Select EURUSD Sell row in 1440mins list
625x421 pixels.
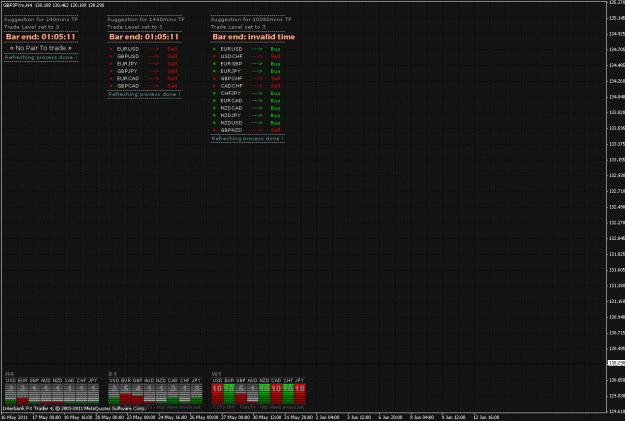(143, 49)
